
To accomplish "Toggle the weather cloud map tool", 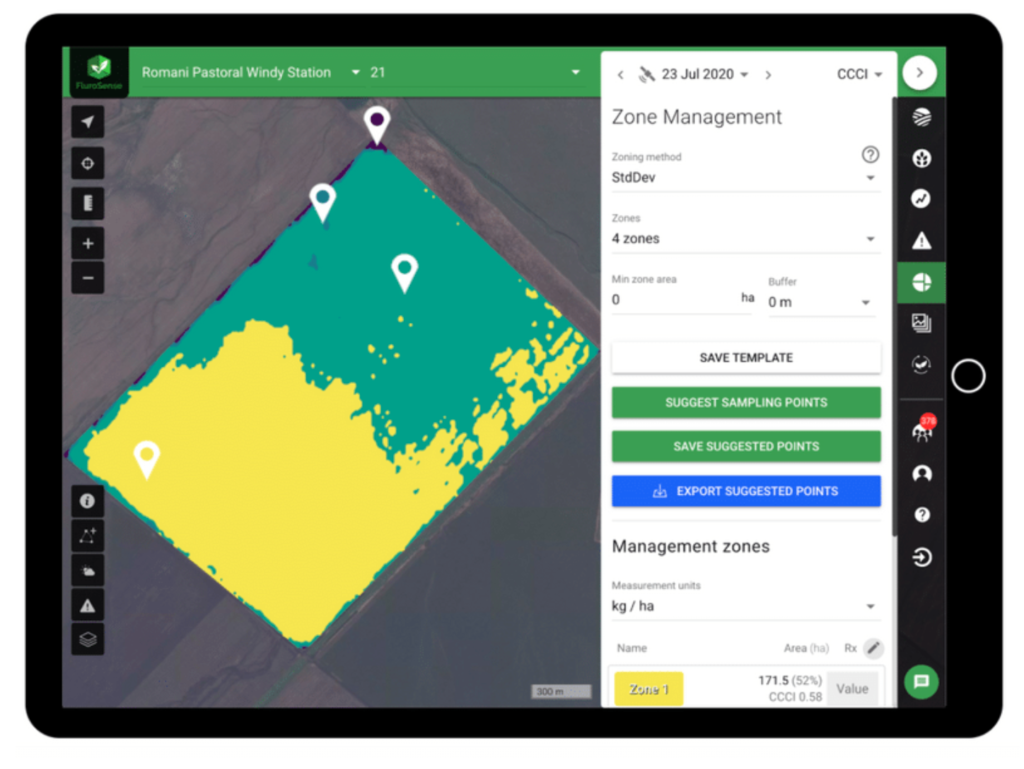I will pos(88,571).
